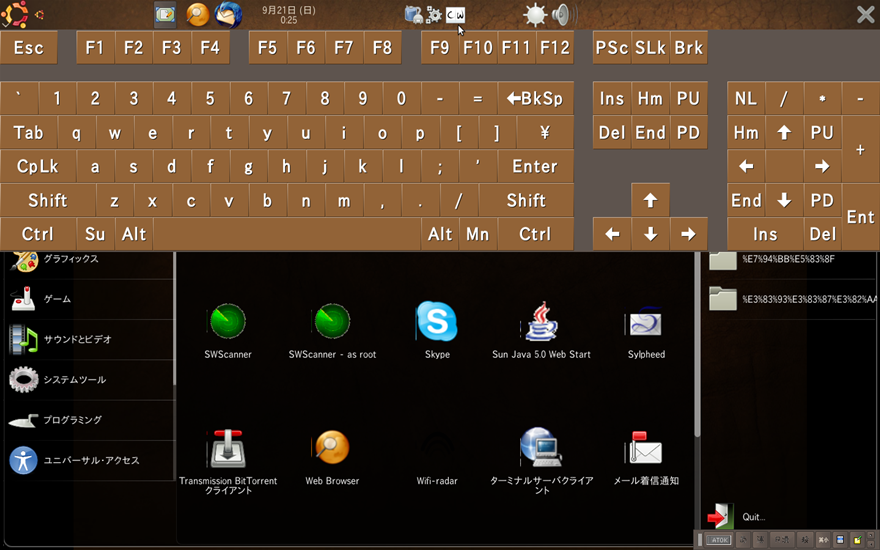Launch Skype from the applications grid
The image size is (880, 550).
point(437,323)
